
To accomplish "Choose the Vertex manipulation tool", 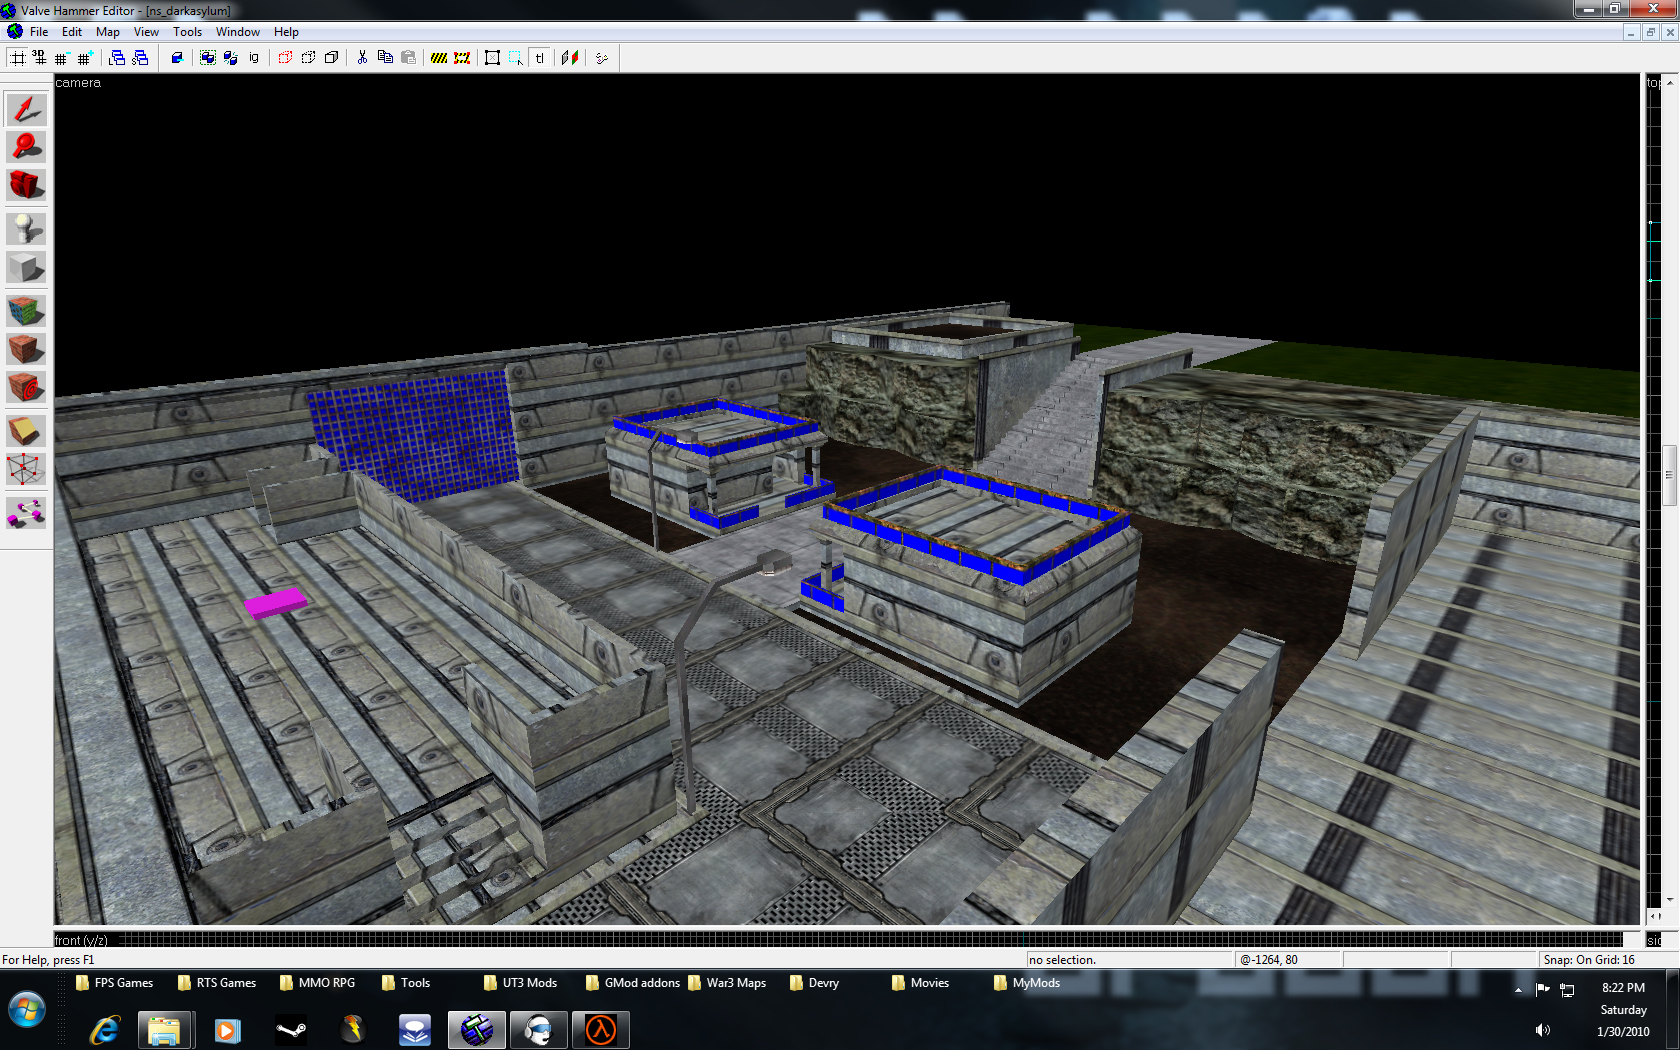I will click(x=26, y=469).
